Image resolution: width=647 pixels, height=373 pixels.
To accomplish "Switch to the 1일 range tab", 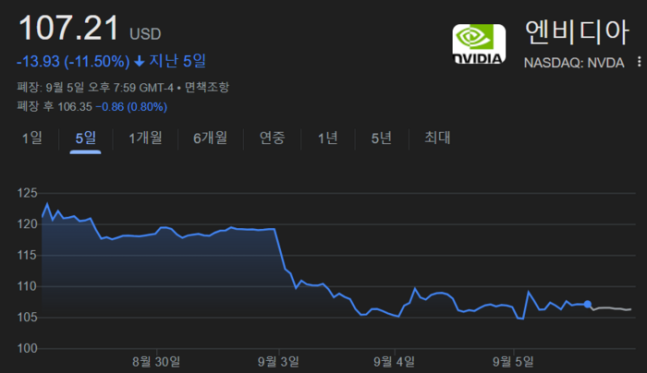I will pos(32,138).
